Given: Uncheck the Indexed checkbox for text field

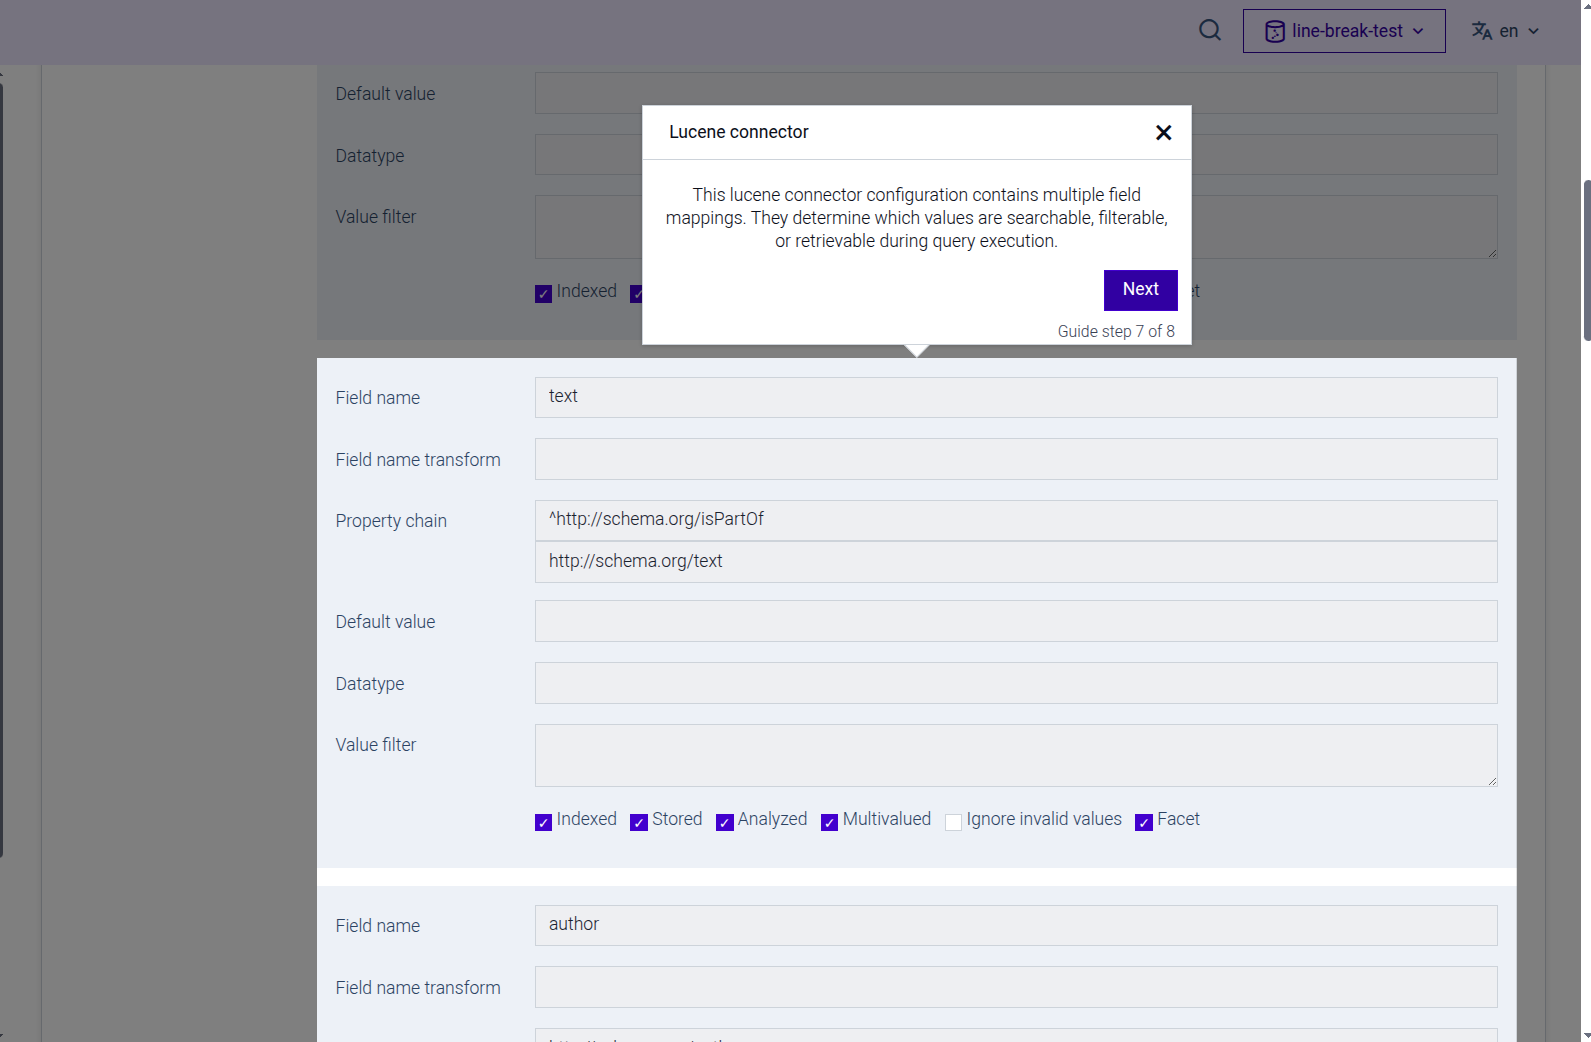Looking at the screenshot, I should click(544, 822).
